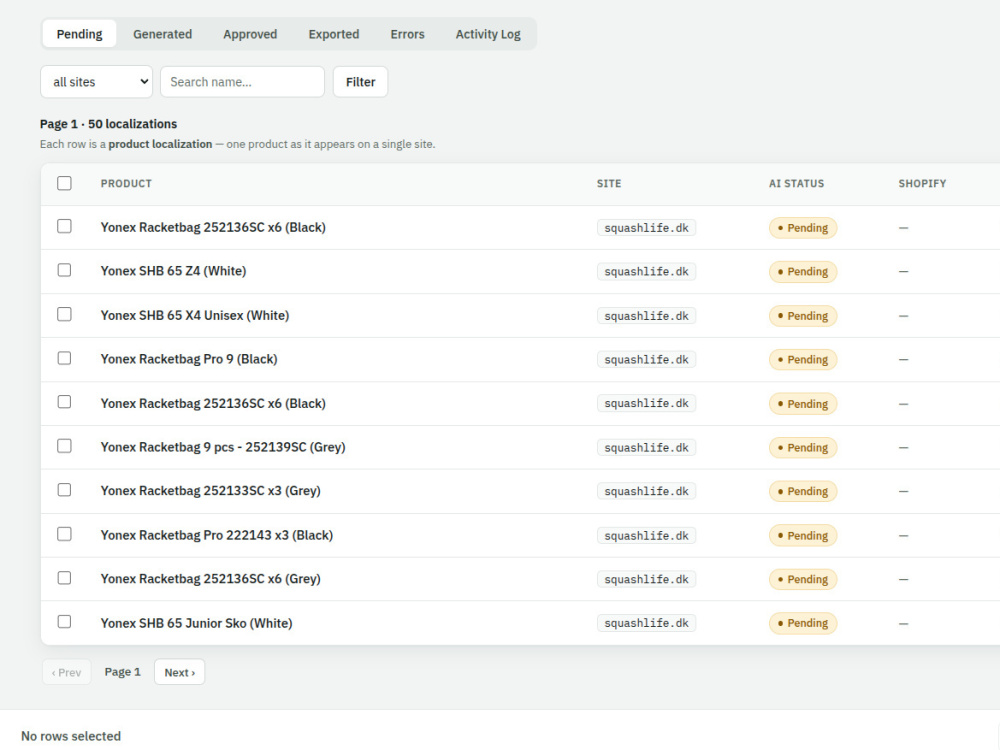Screen dimensions: 1000x750
Task: Click the 'No rows selected' status text
Action: [71, 736]
